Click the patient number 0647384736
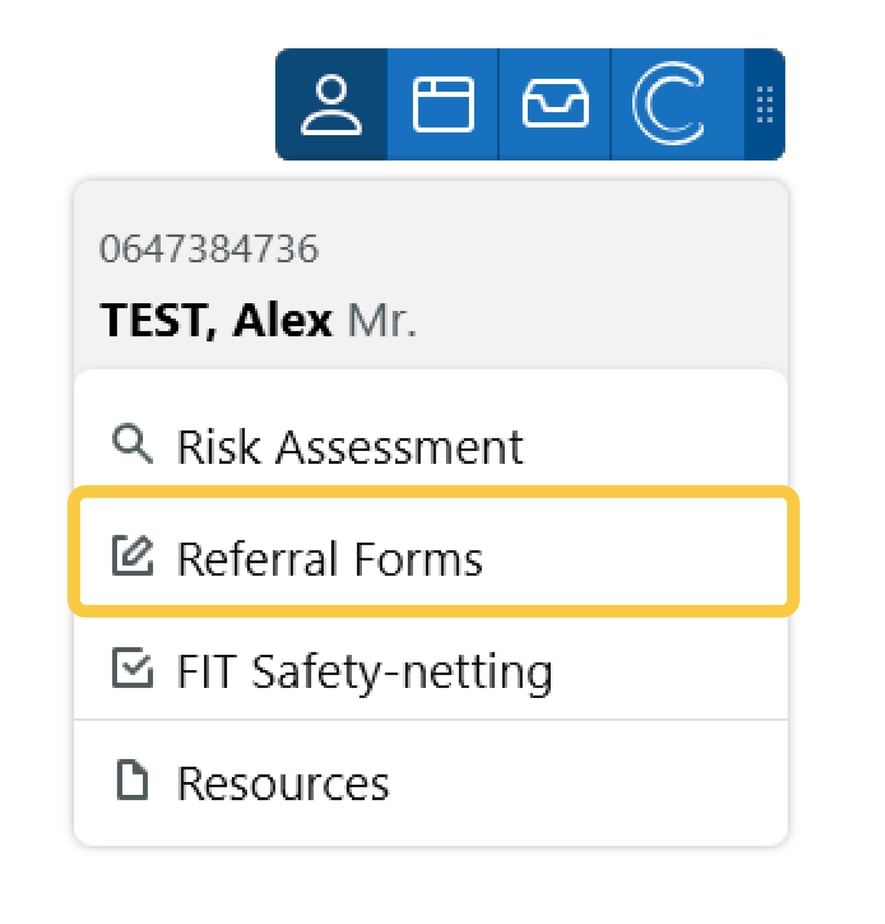The height and width of the screenshot is (924, 885). [209, 249]
